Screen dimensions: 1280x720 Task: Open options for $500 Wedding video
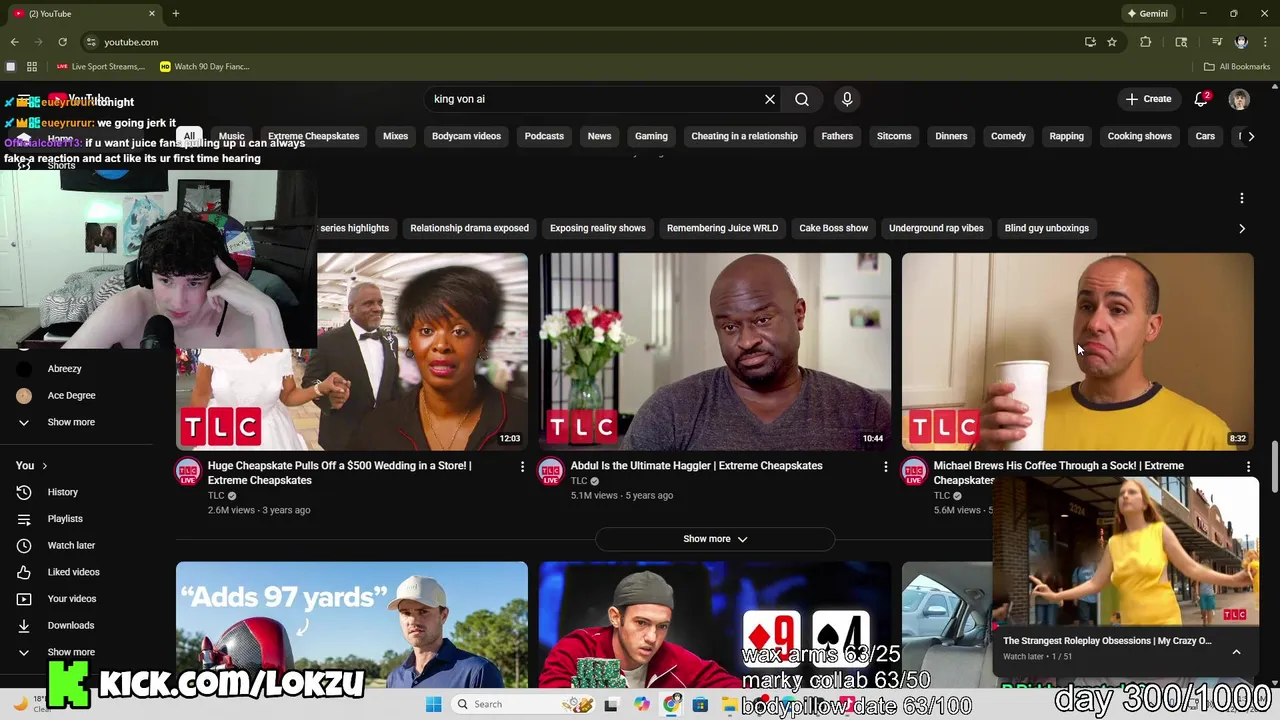[x=522, y=467]
